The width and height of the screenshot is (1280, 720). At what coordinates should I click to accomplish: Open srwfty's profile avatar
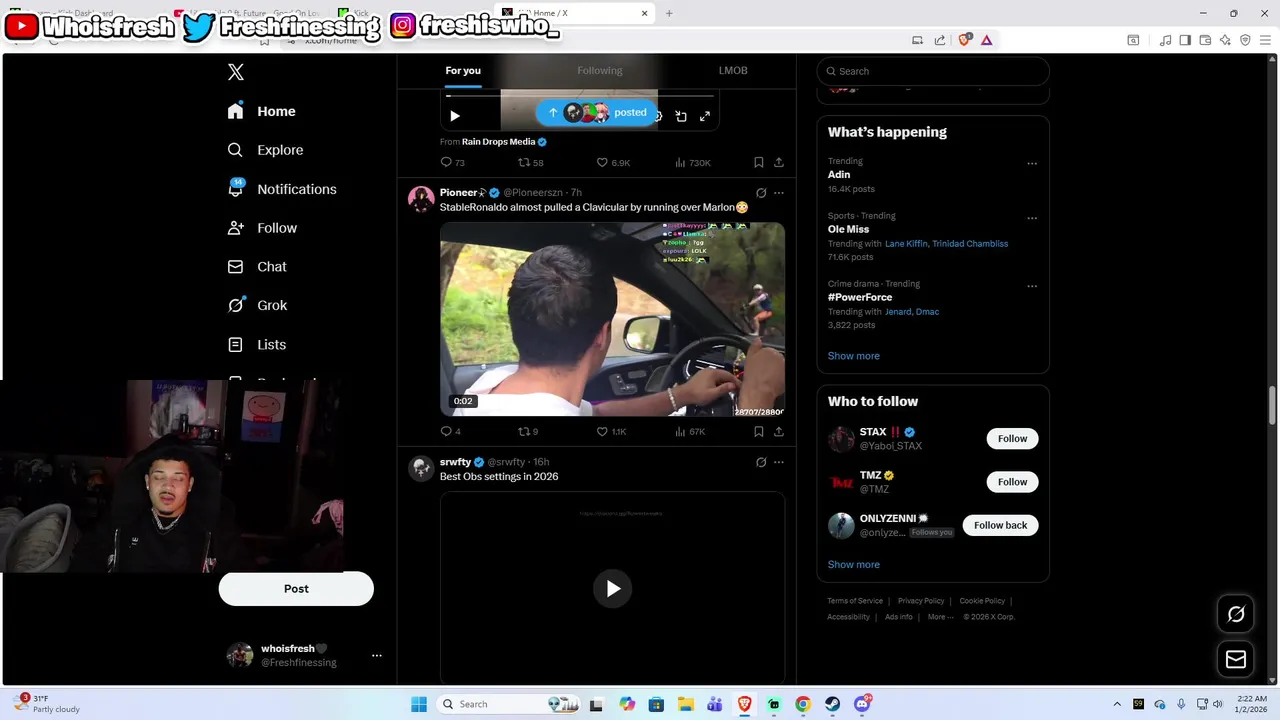pos(421,468)
